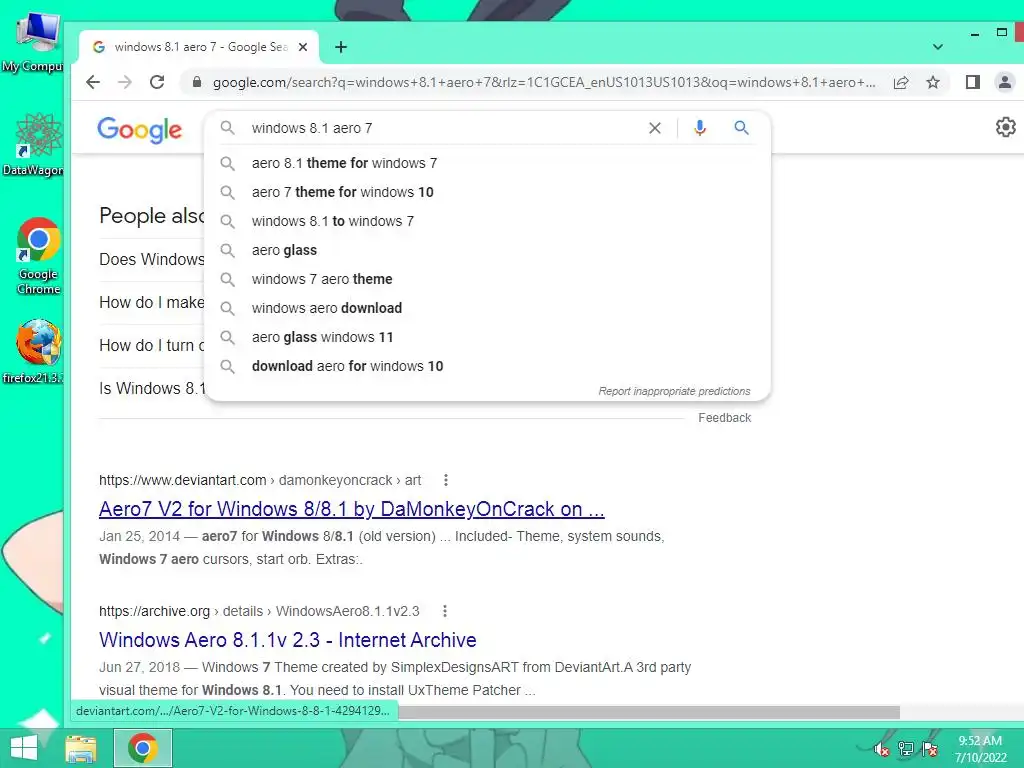Expand the tab search chevron
1024x768 pixels.
938,47
